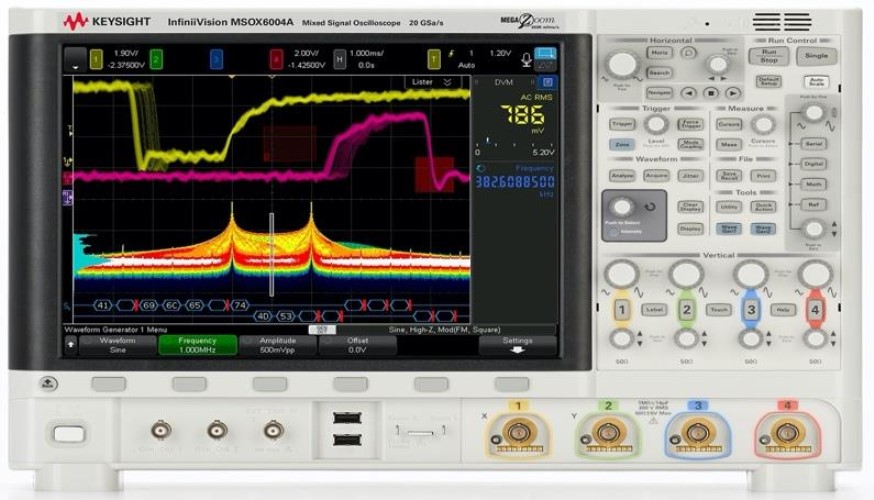
Task: Tap the channel 1 yellow badge on screen
Action: click(x=96, y=59)
